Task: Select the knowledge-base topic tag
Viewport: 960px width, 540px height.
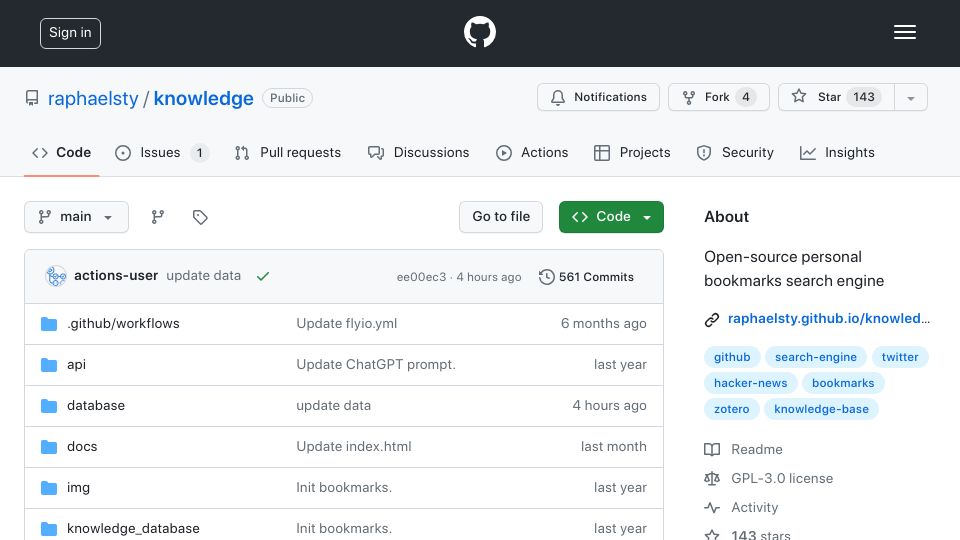Action: tap(821, 409)
